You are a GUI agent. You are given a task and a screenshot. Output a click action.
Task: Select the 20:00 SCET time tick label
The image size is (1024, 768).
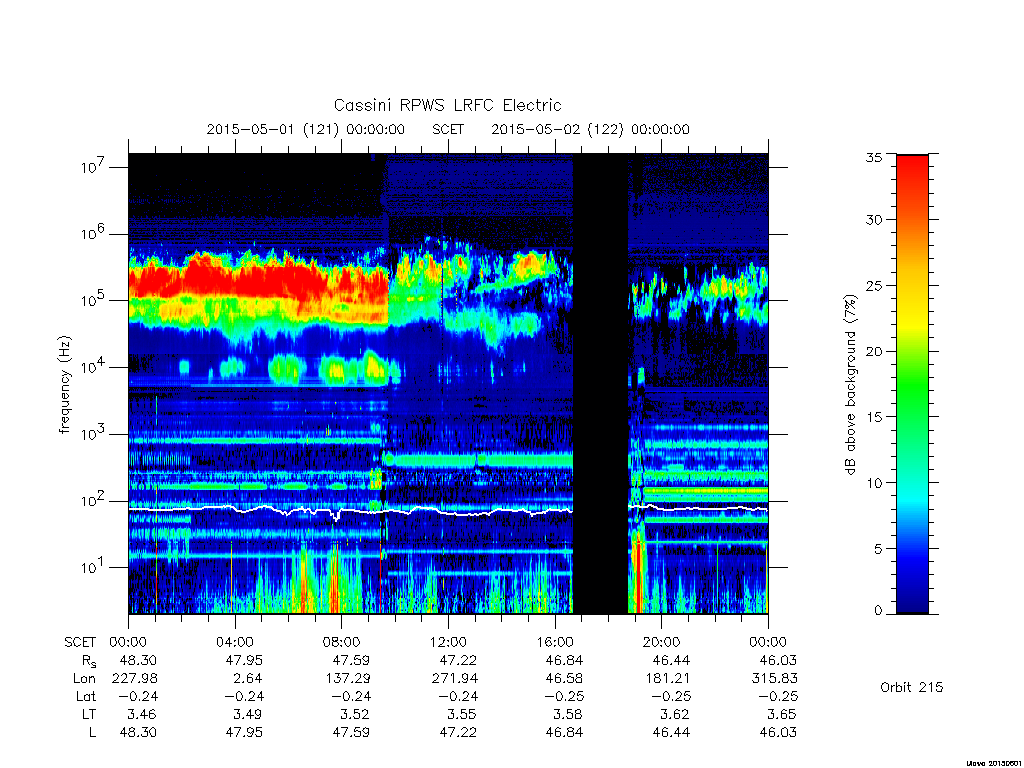coord(661,643)
